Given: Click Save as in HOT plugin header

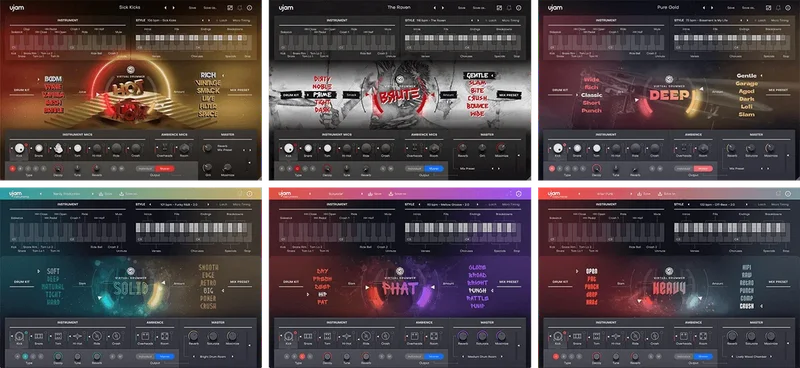Looking at the screenshot, I should tap(210, 8).
